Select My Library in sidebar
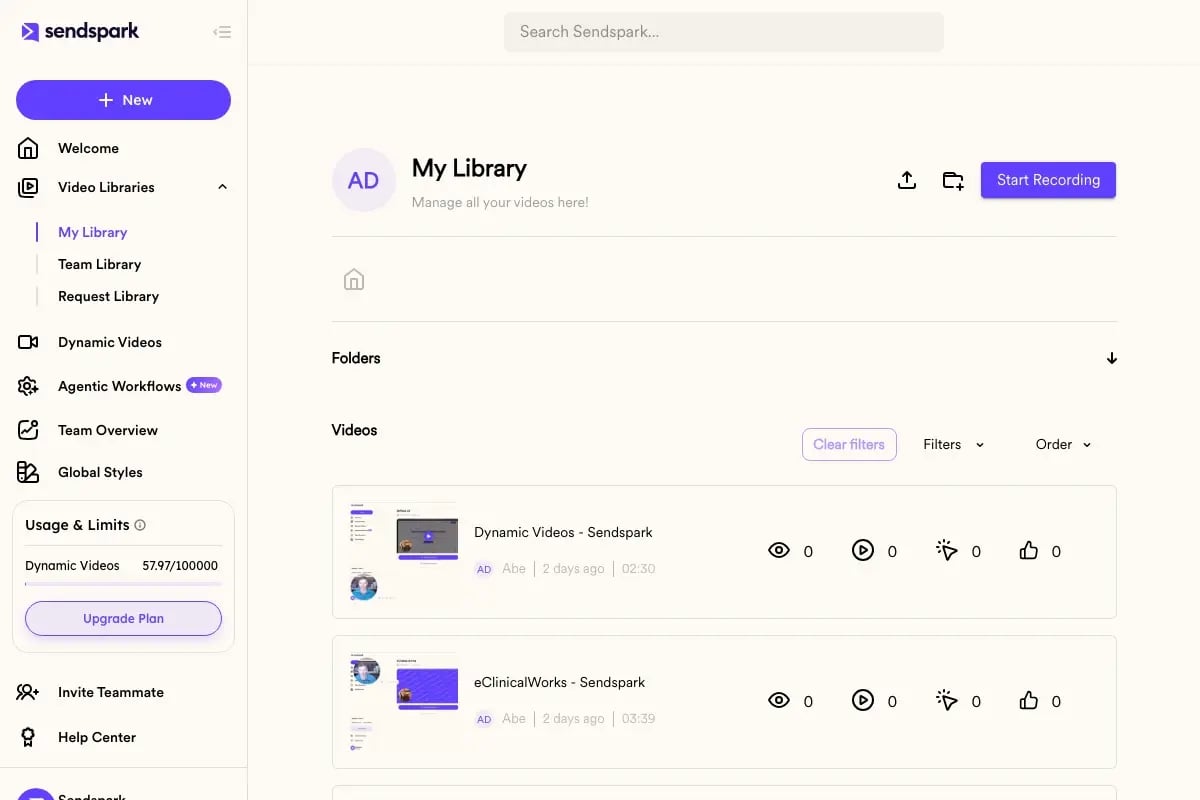This screenshot has height=800, width=1200. (92, 232)
